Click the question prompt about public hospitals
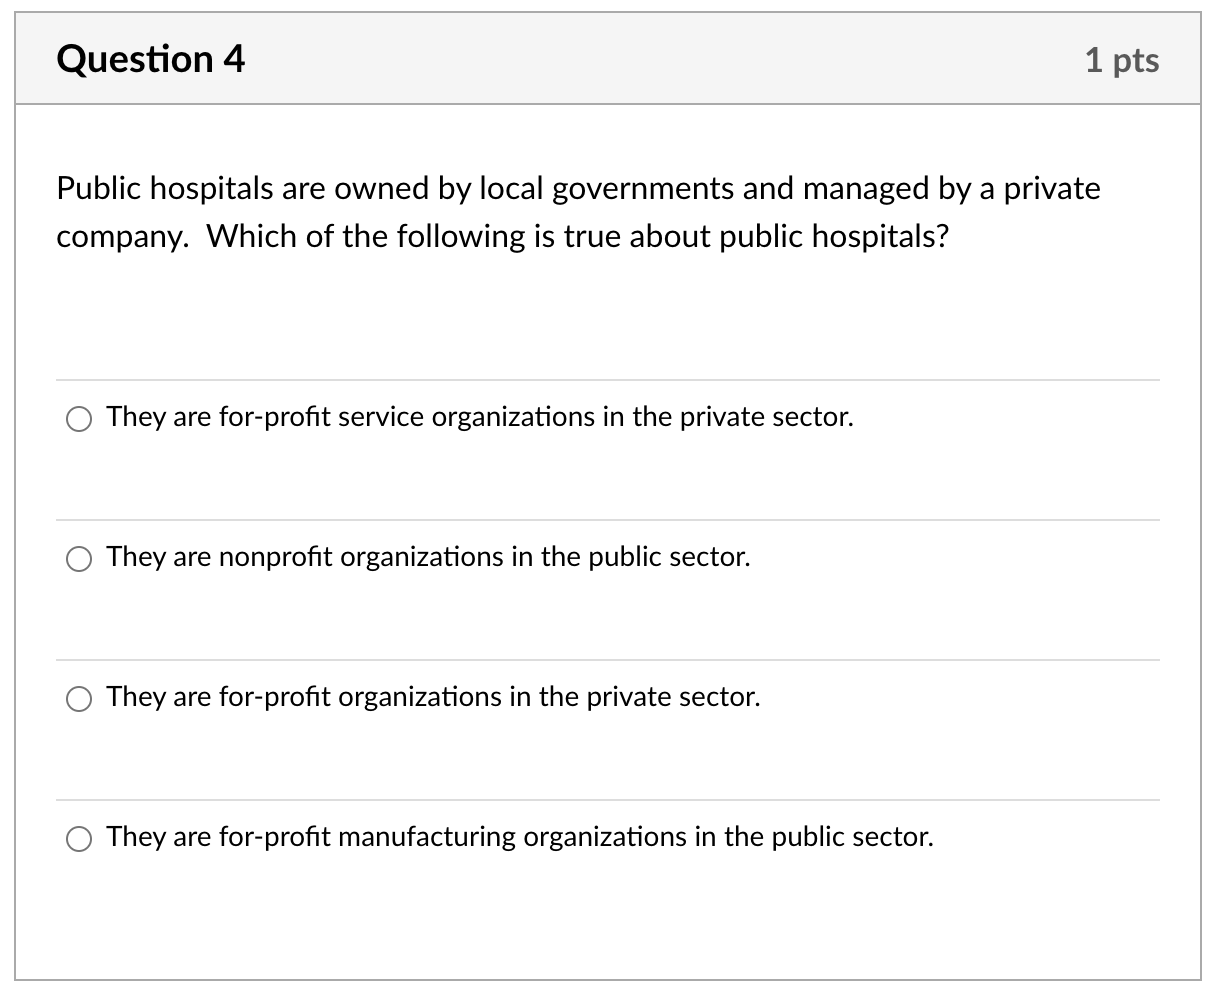1218x998 pixels. pos(578,212)
